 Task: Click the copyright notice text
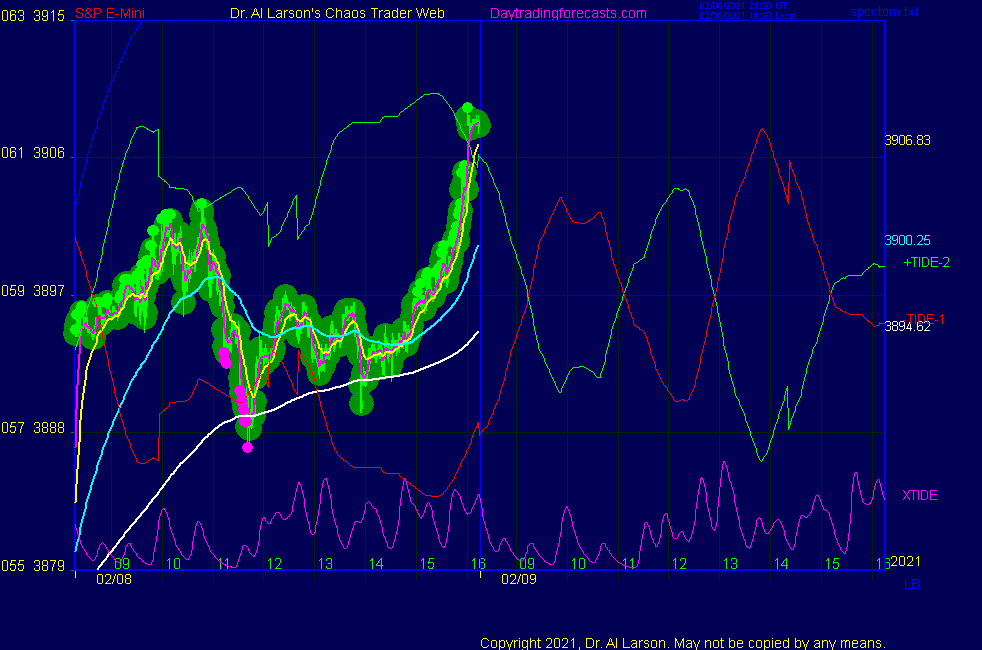click(x=682, y=642)
